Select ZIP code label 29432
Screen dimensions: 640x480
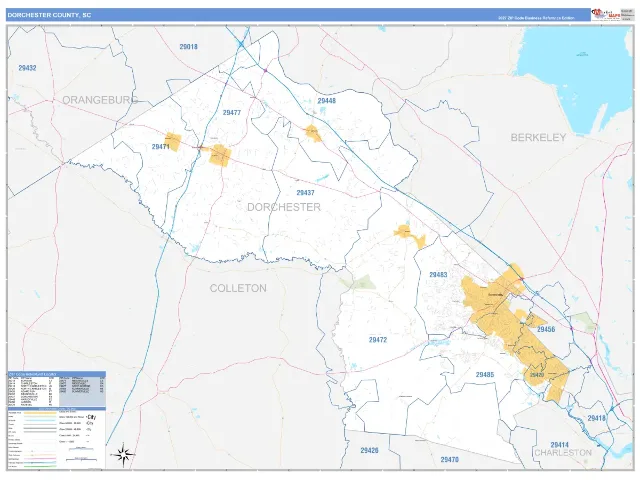pyautogui.click(x=27, y=68)
